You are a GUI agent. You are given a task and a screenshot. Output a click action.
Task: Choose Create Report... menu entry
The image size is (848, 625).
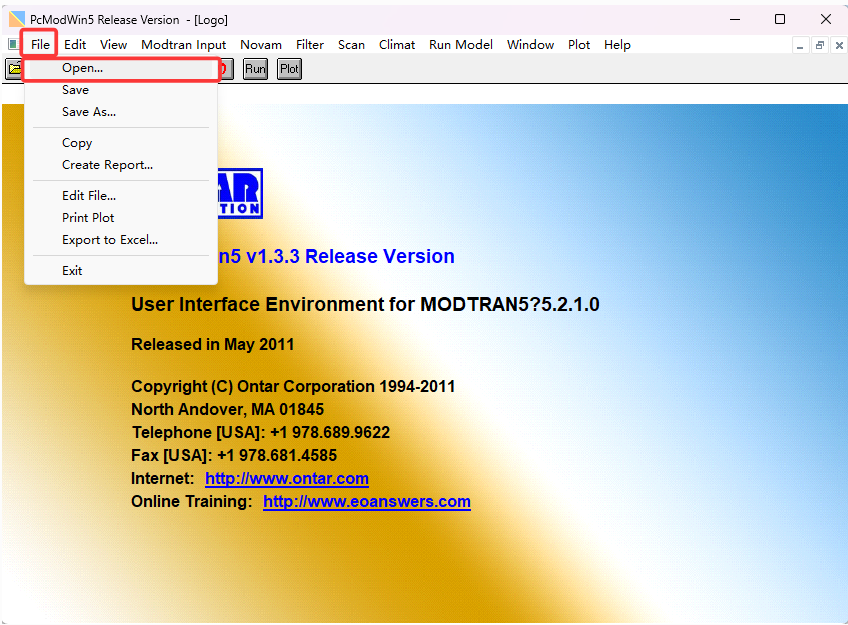[x=121, y=165]
